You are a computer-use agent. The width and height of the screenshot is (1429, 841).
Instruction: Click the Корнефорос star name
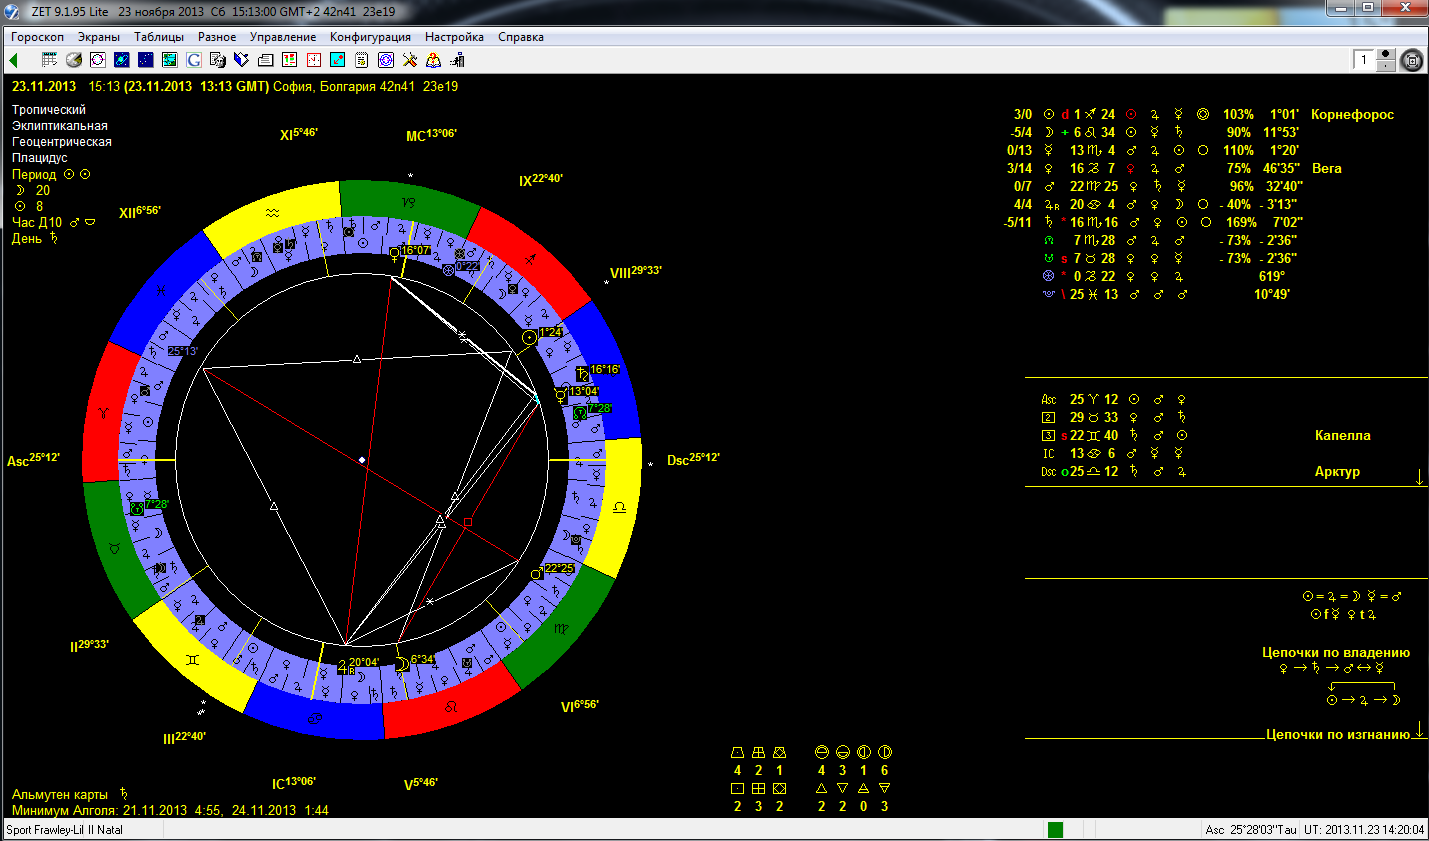[x=1352, y=114]
